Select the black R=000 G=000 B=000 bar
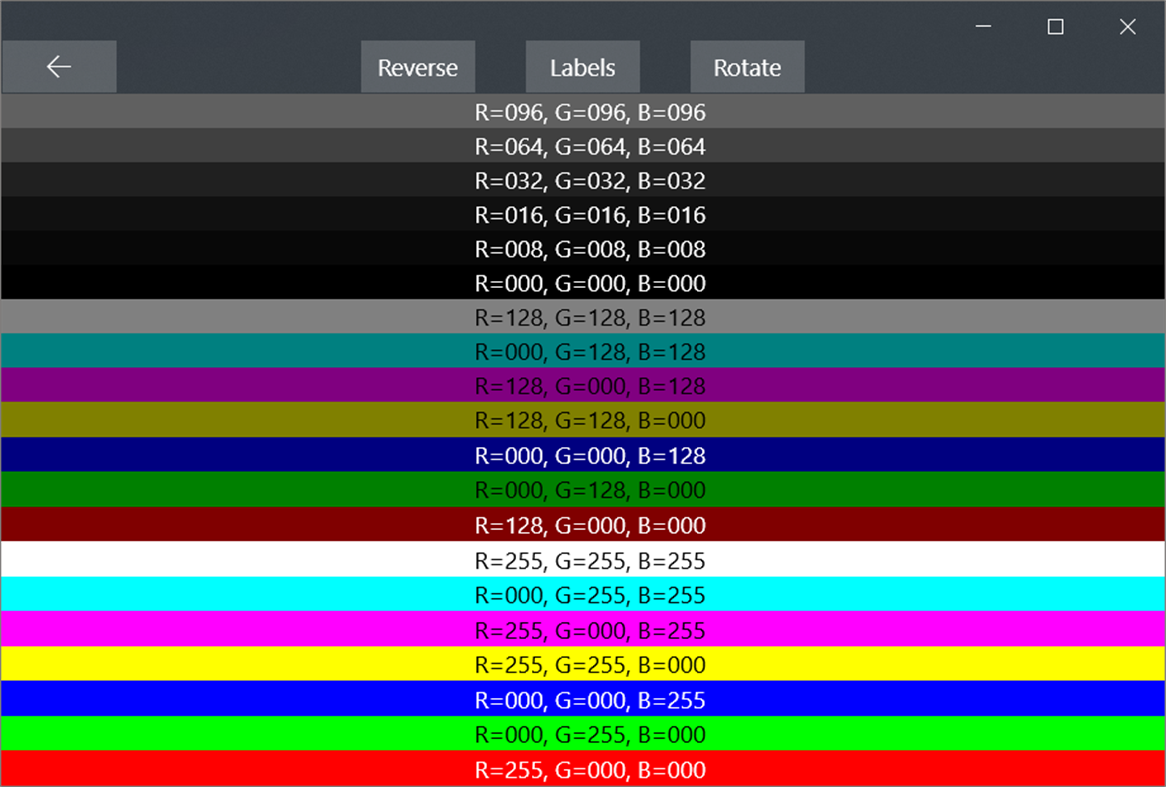 pos(583,283)
